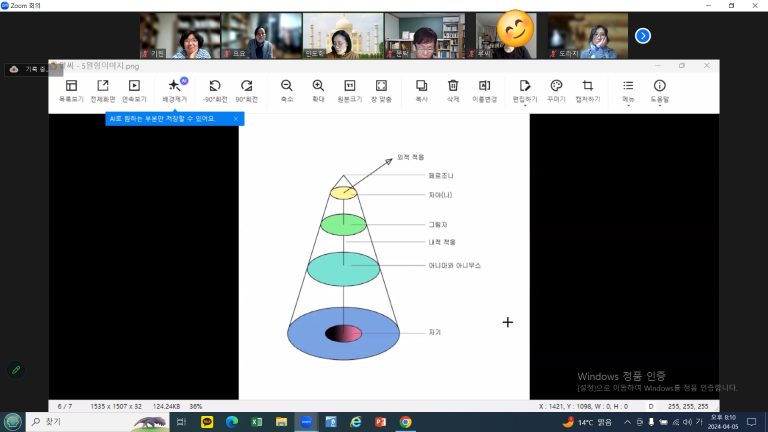Expand the 메뉴 menu dropdown
Viewport: 768px width, 432px height.
pyautogui.click(x=628, y=90)
